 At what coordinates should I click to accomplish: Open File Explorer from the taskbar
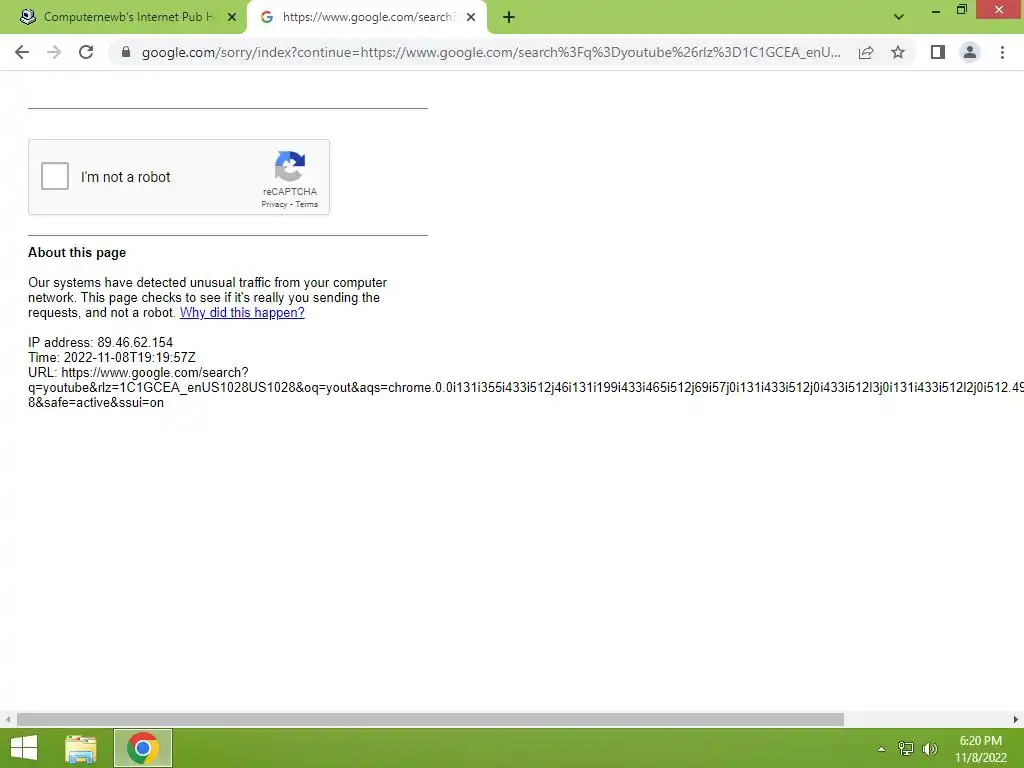81,748
